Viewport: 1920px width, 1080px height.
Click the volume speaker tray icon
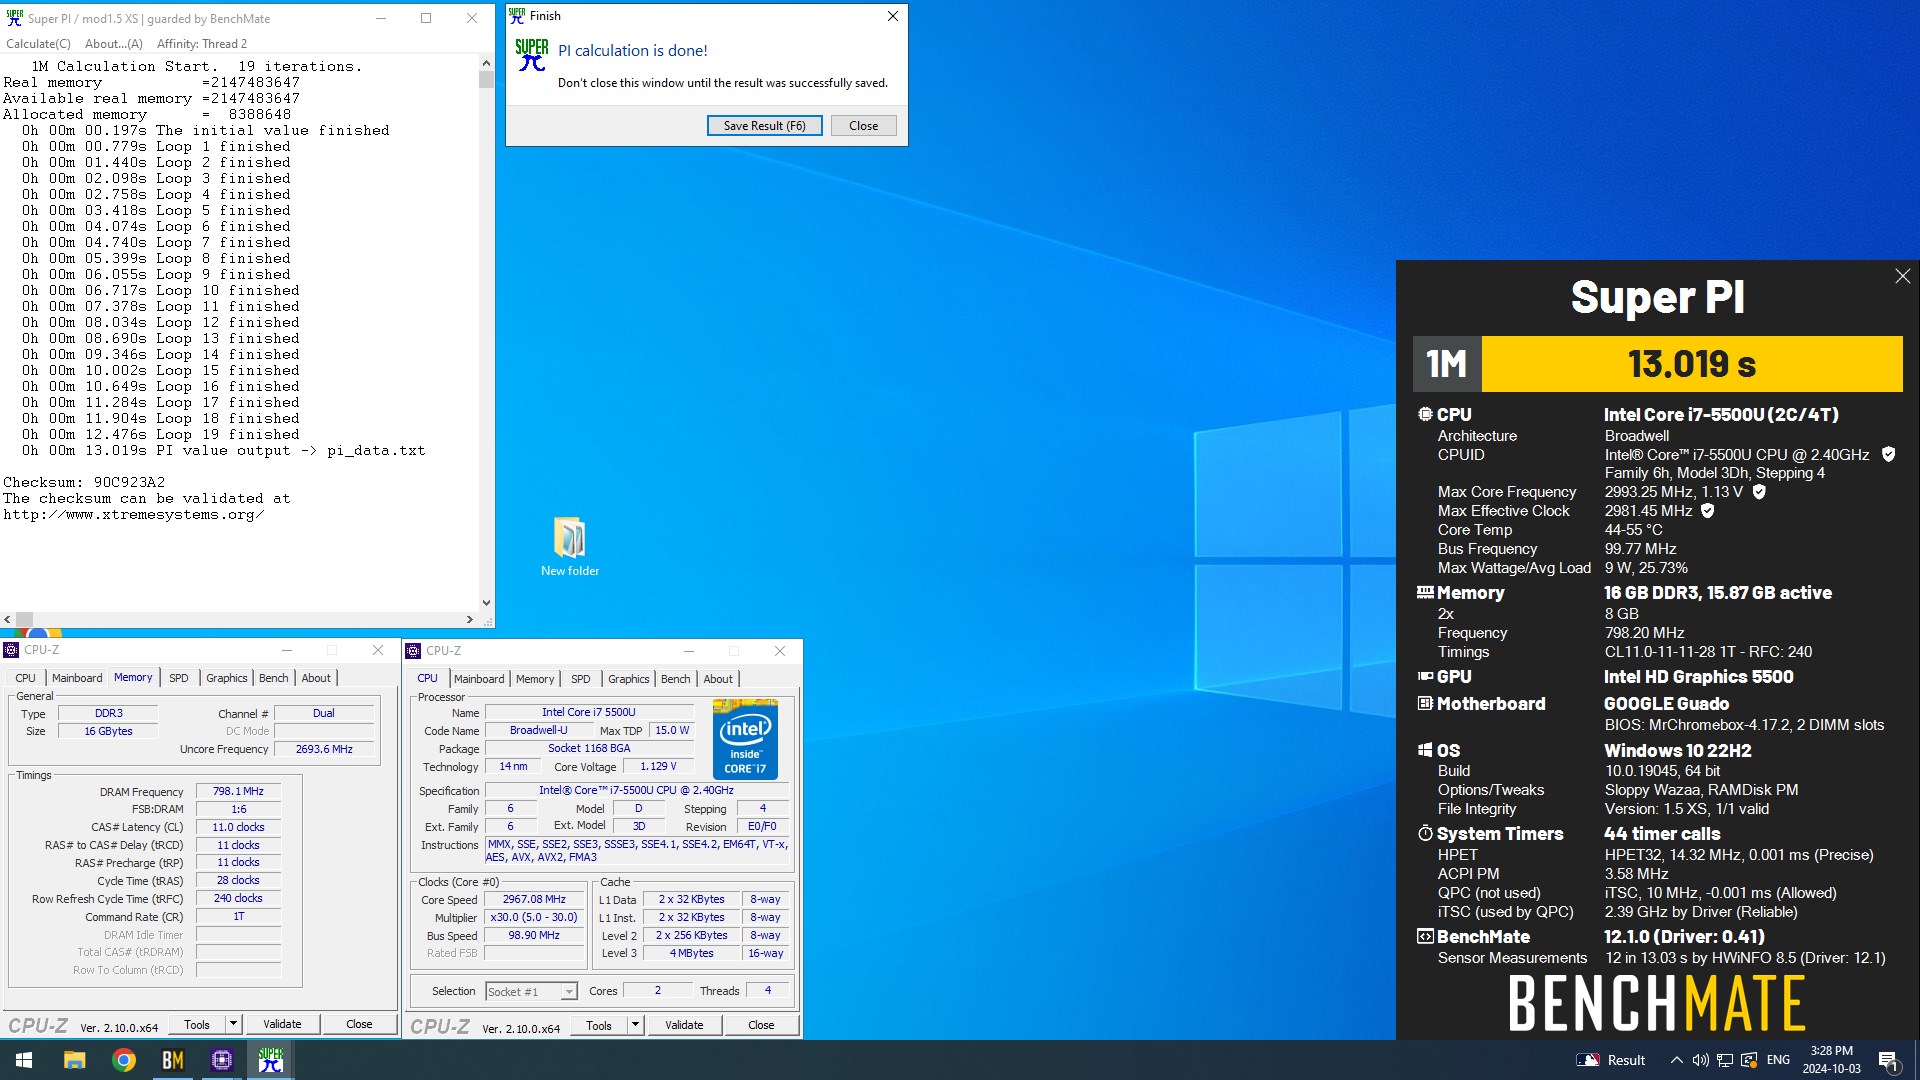[x=1700, y=1060]
